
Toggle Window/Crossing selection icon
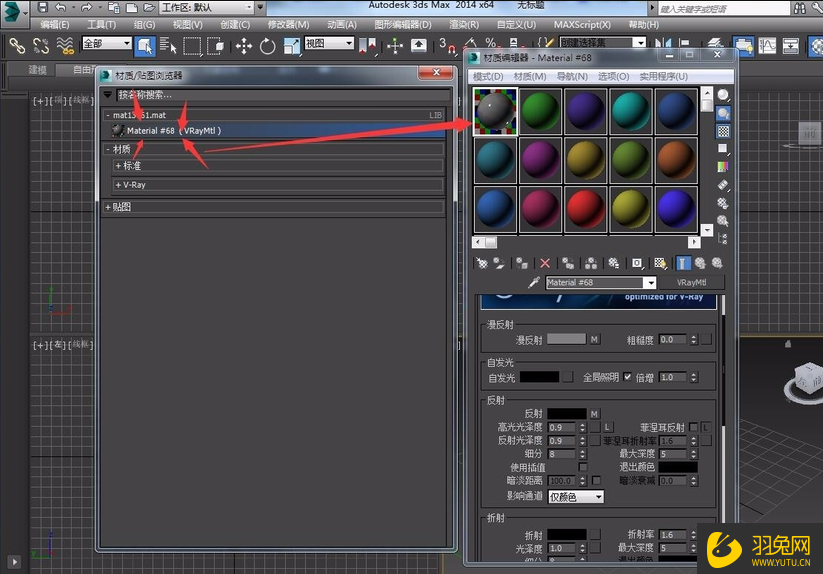(216, 46)
